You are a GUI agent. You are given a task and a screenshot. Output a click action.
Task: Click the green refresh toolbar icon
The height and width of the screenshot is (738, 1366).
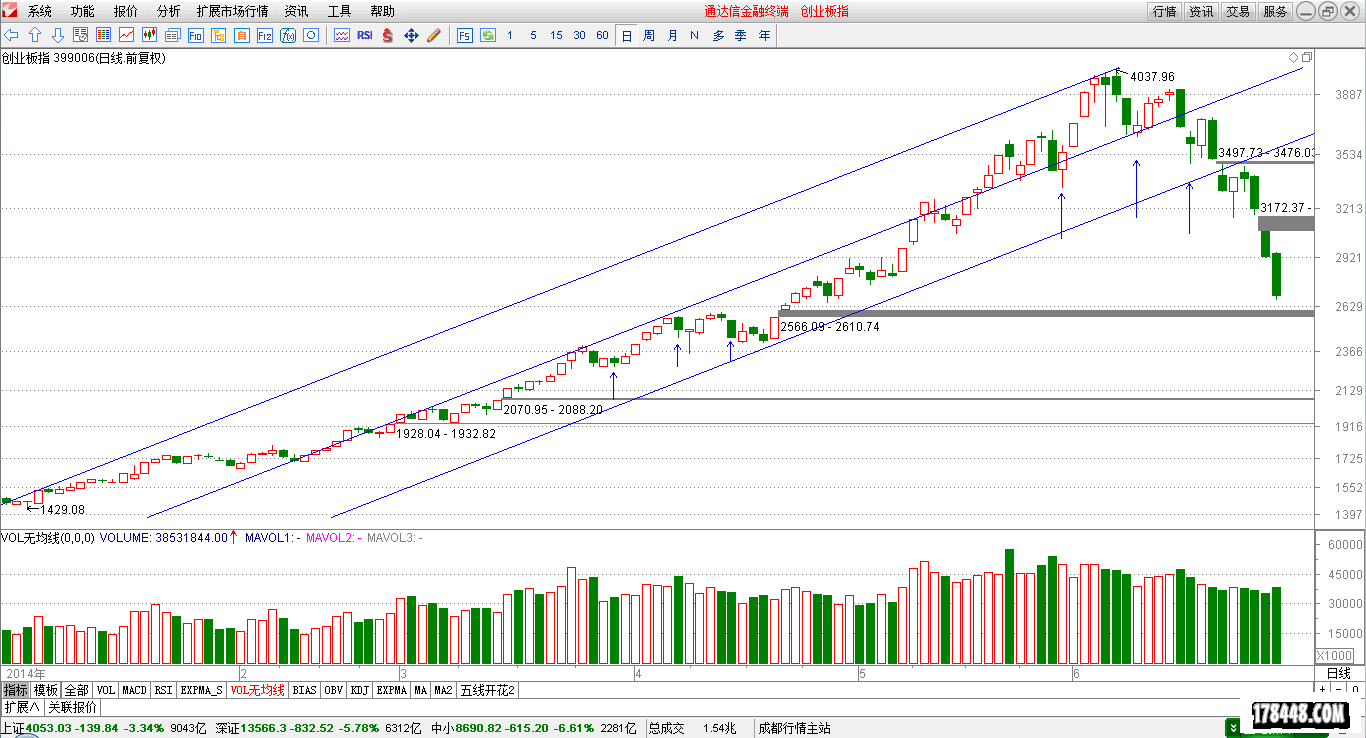pyautogui.click(x=488, y=35)
